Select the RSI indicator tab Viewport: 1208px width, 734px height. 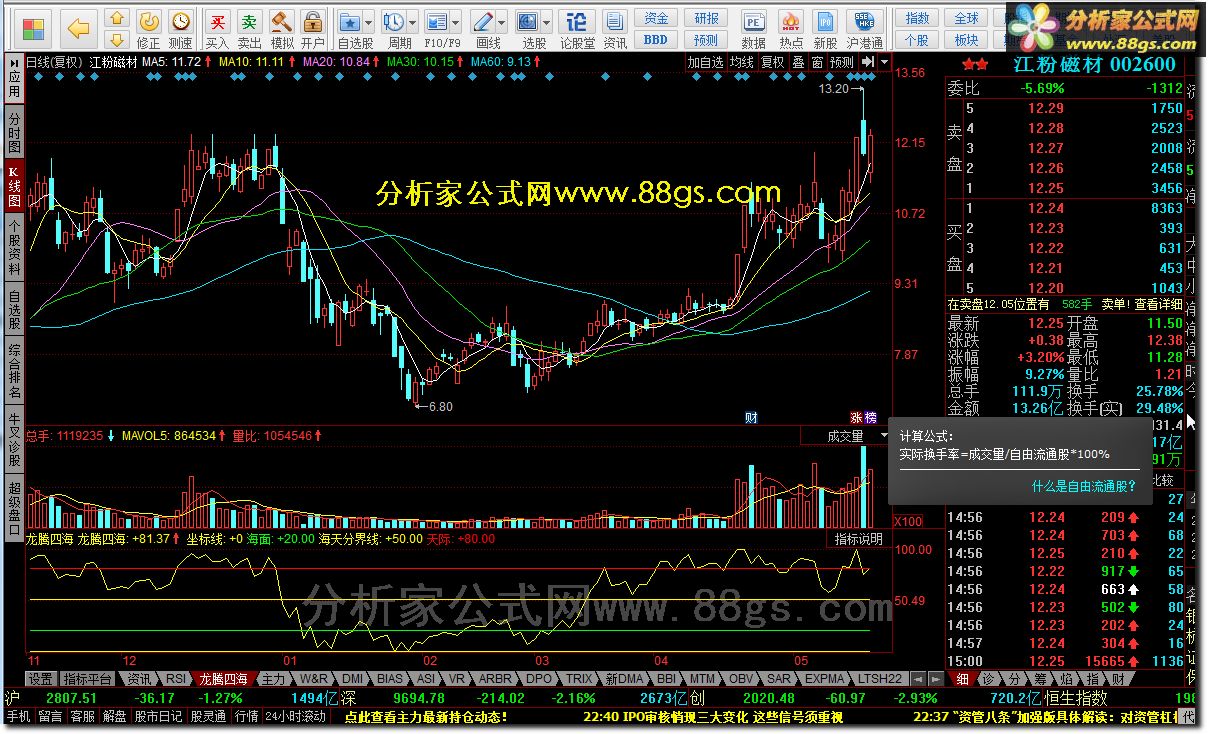coord(175,678)
